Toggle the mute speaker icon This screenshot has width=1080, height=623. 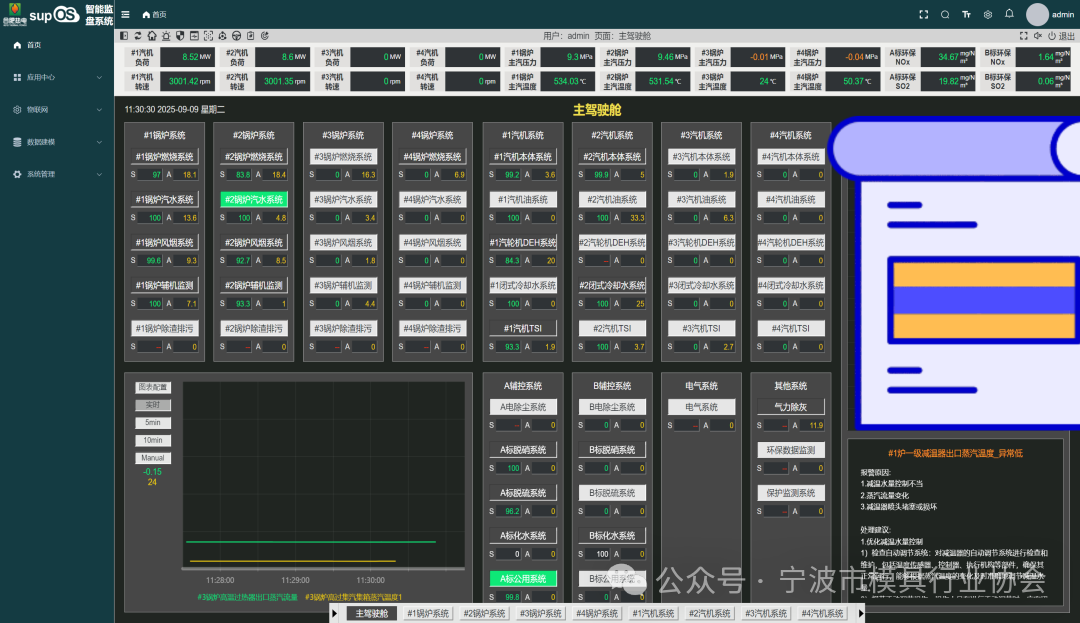[1037, 36]
